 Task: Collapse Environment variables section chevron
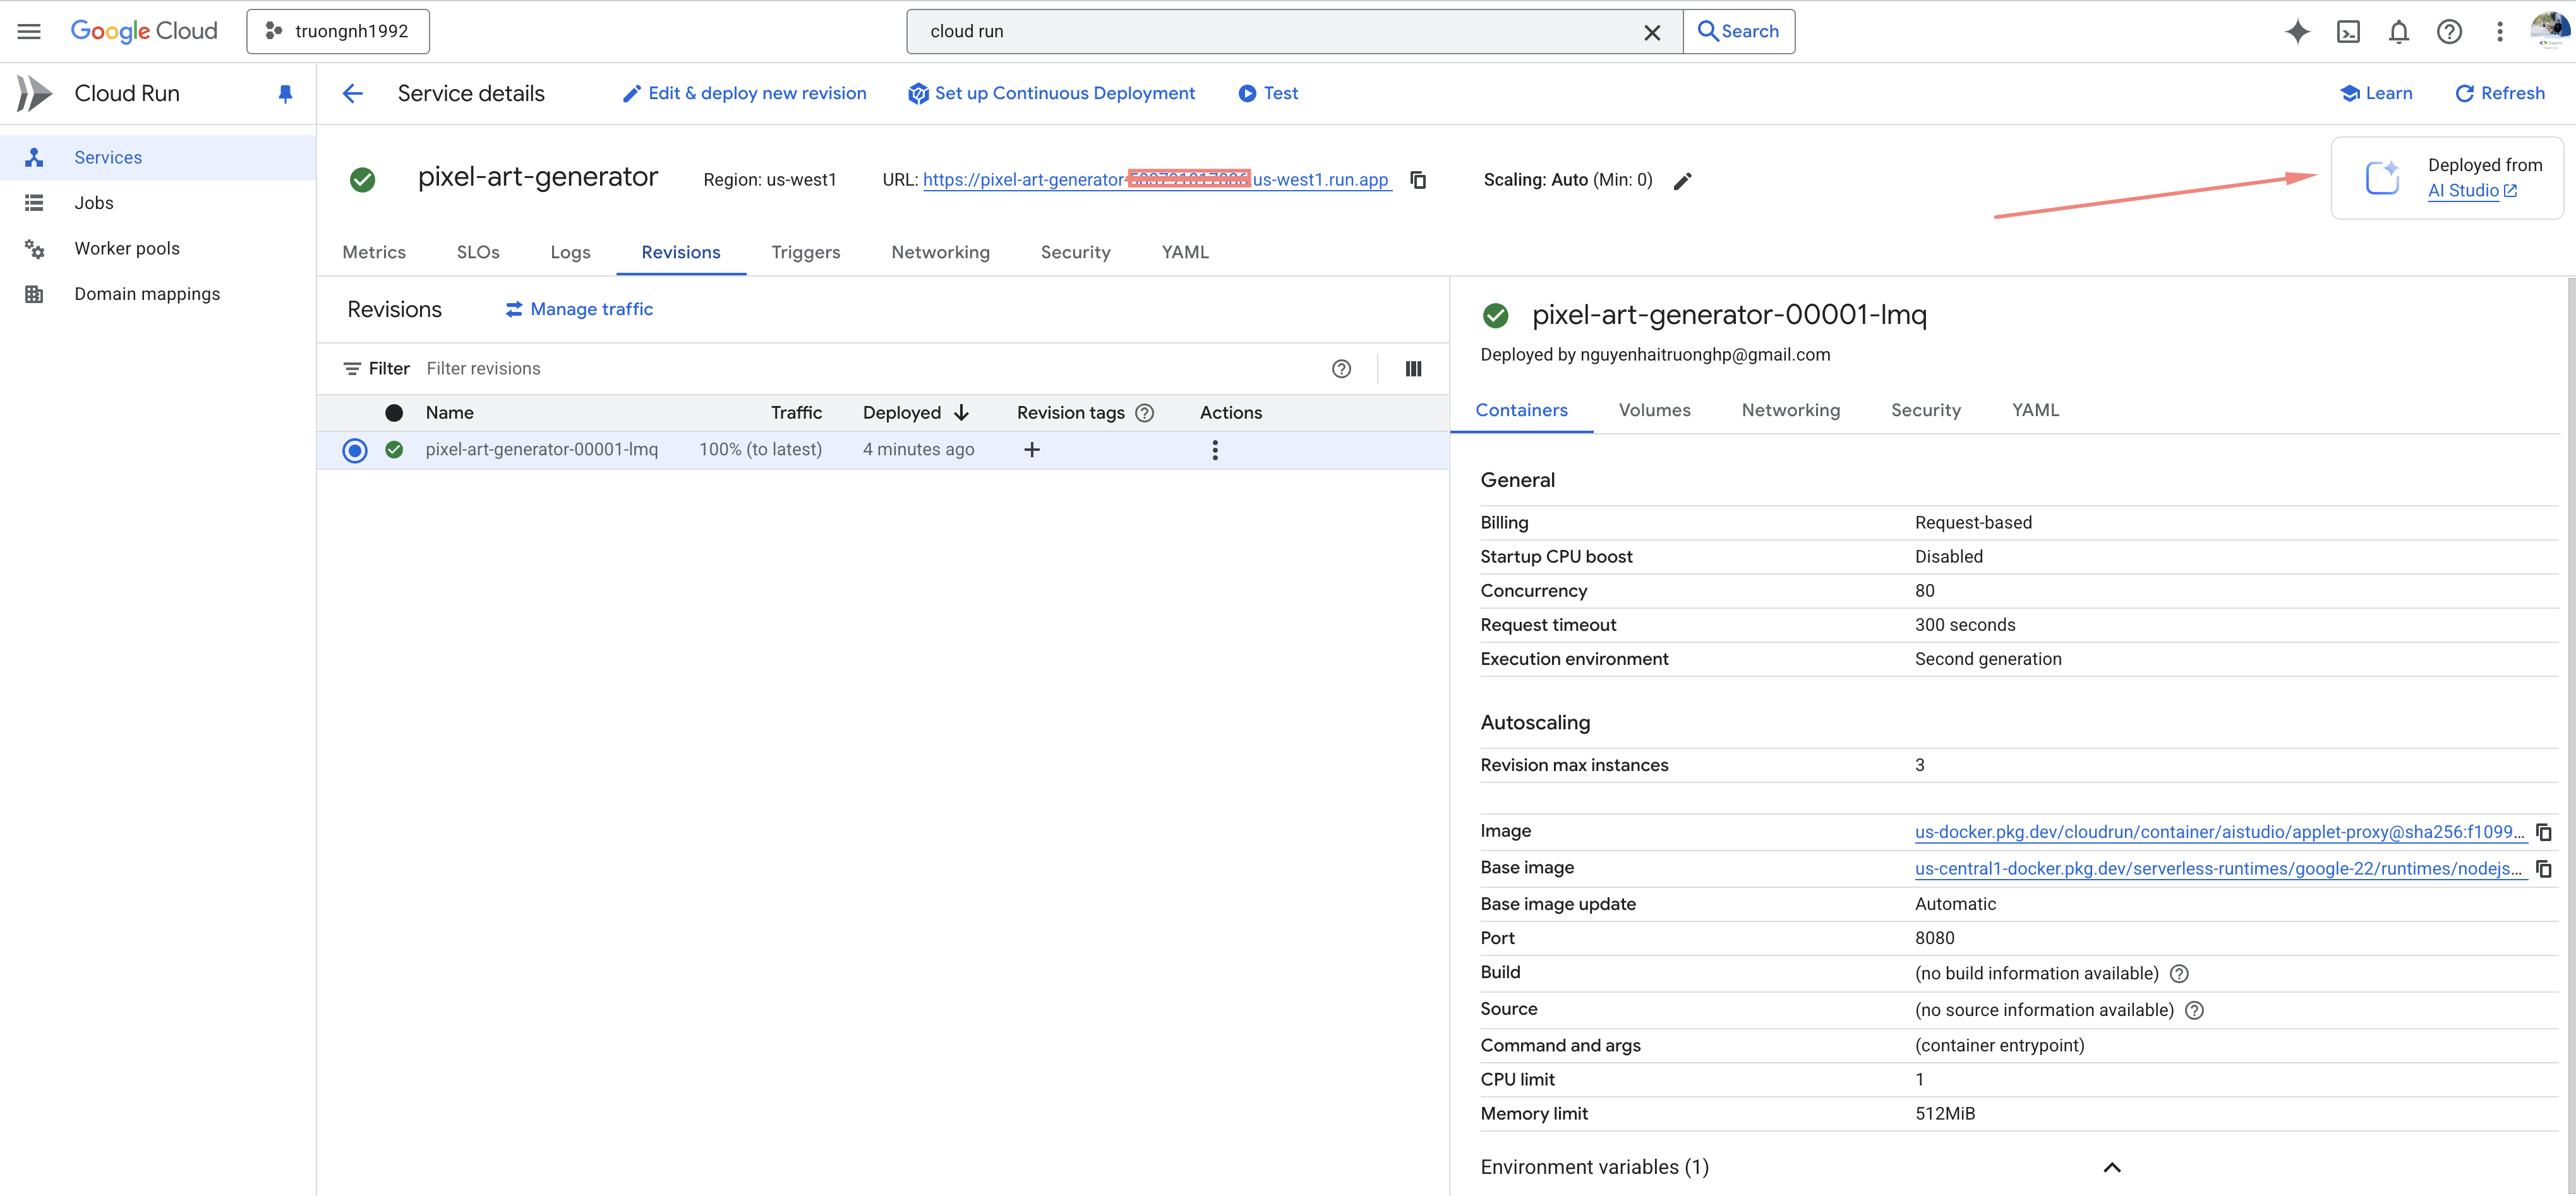coord(2112,1168)
